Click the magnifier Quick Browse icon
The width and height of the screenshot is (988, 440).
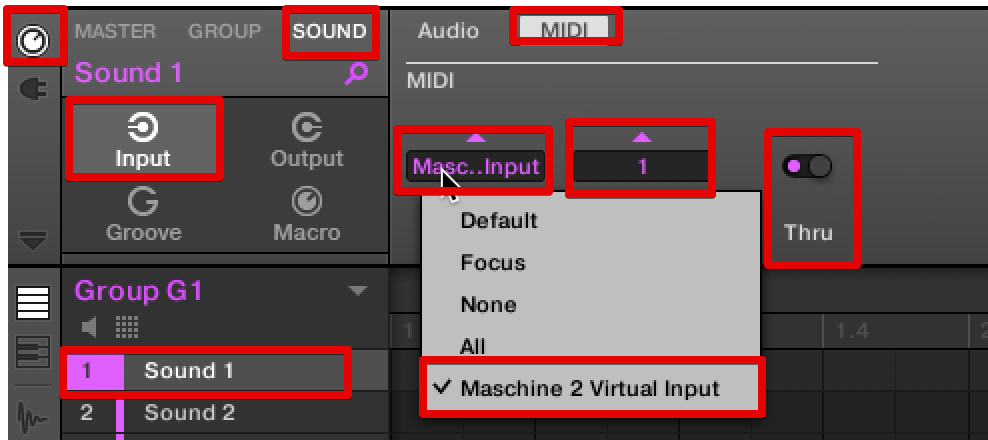[356, 73]
